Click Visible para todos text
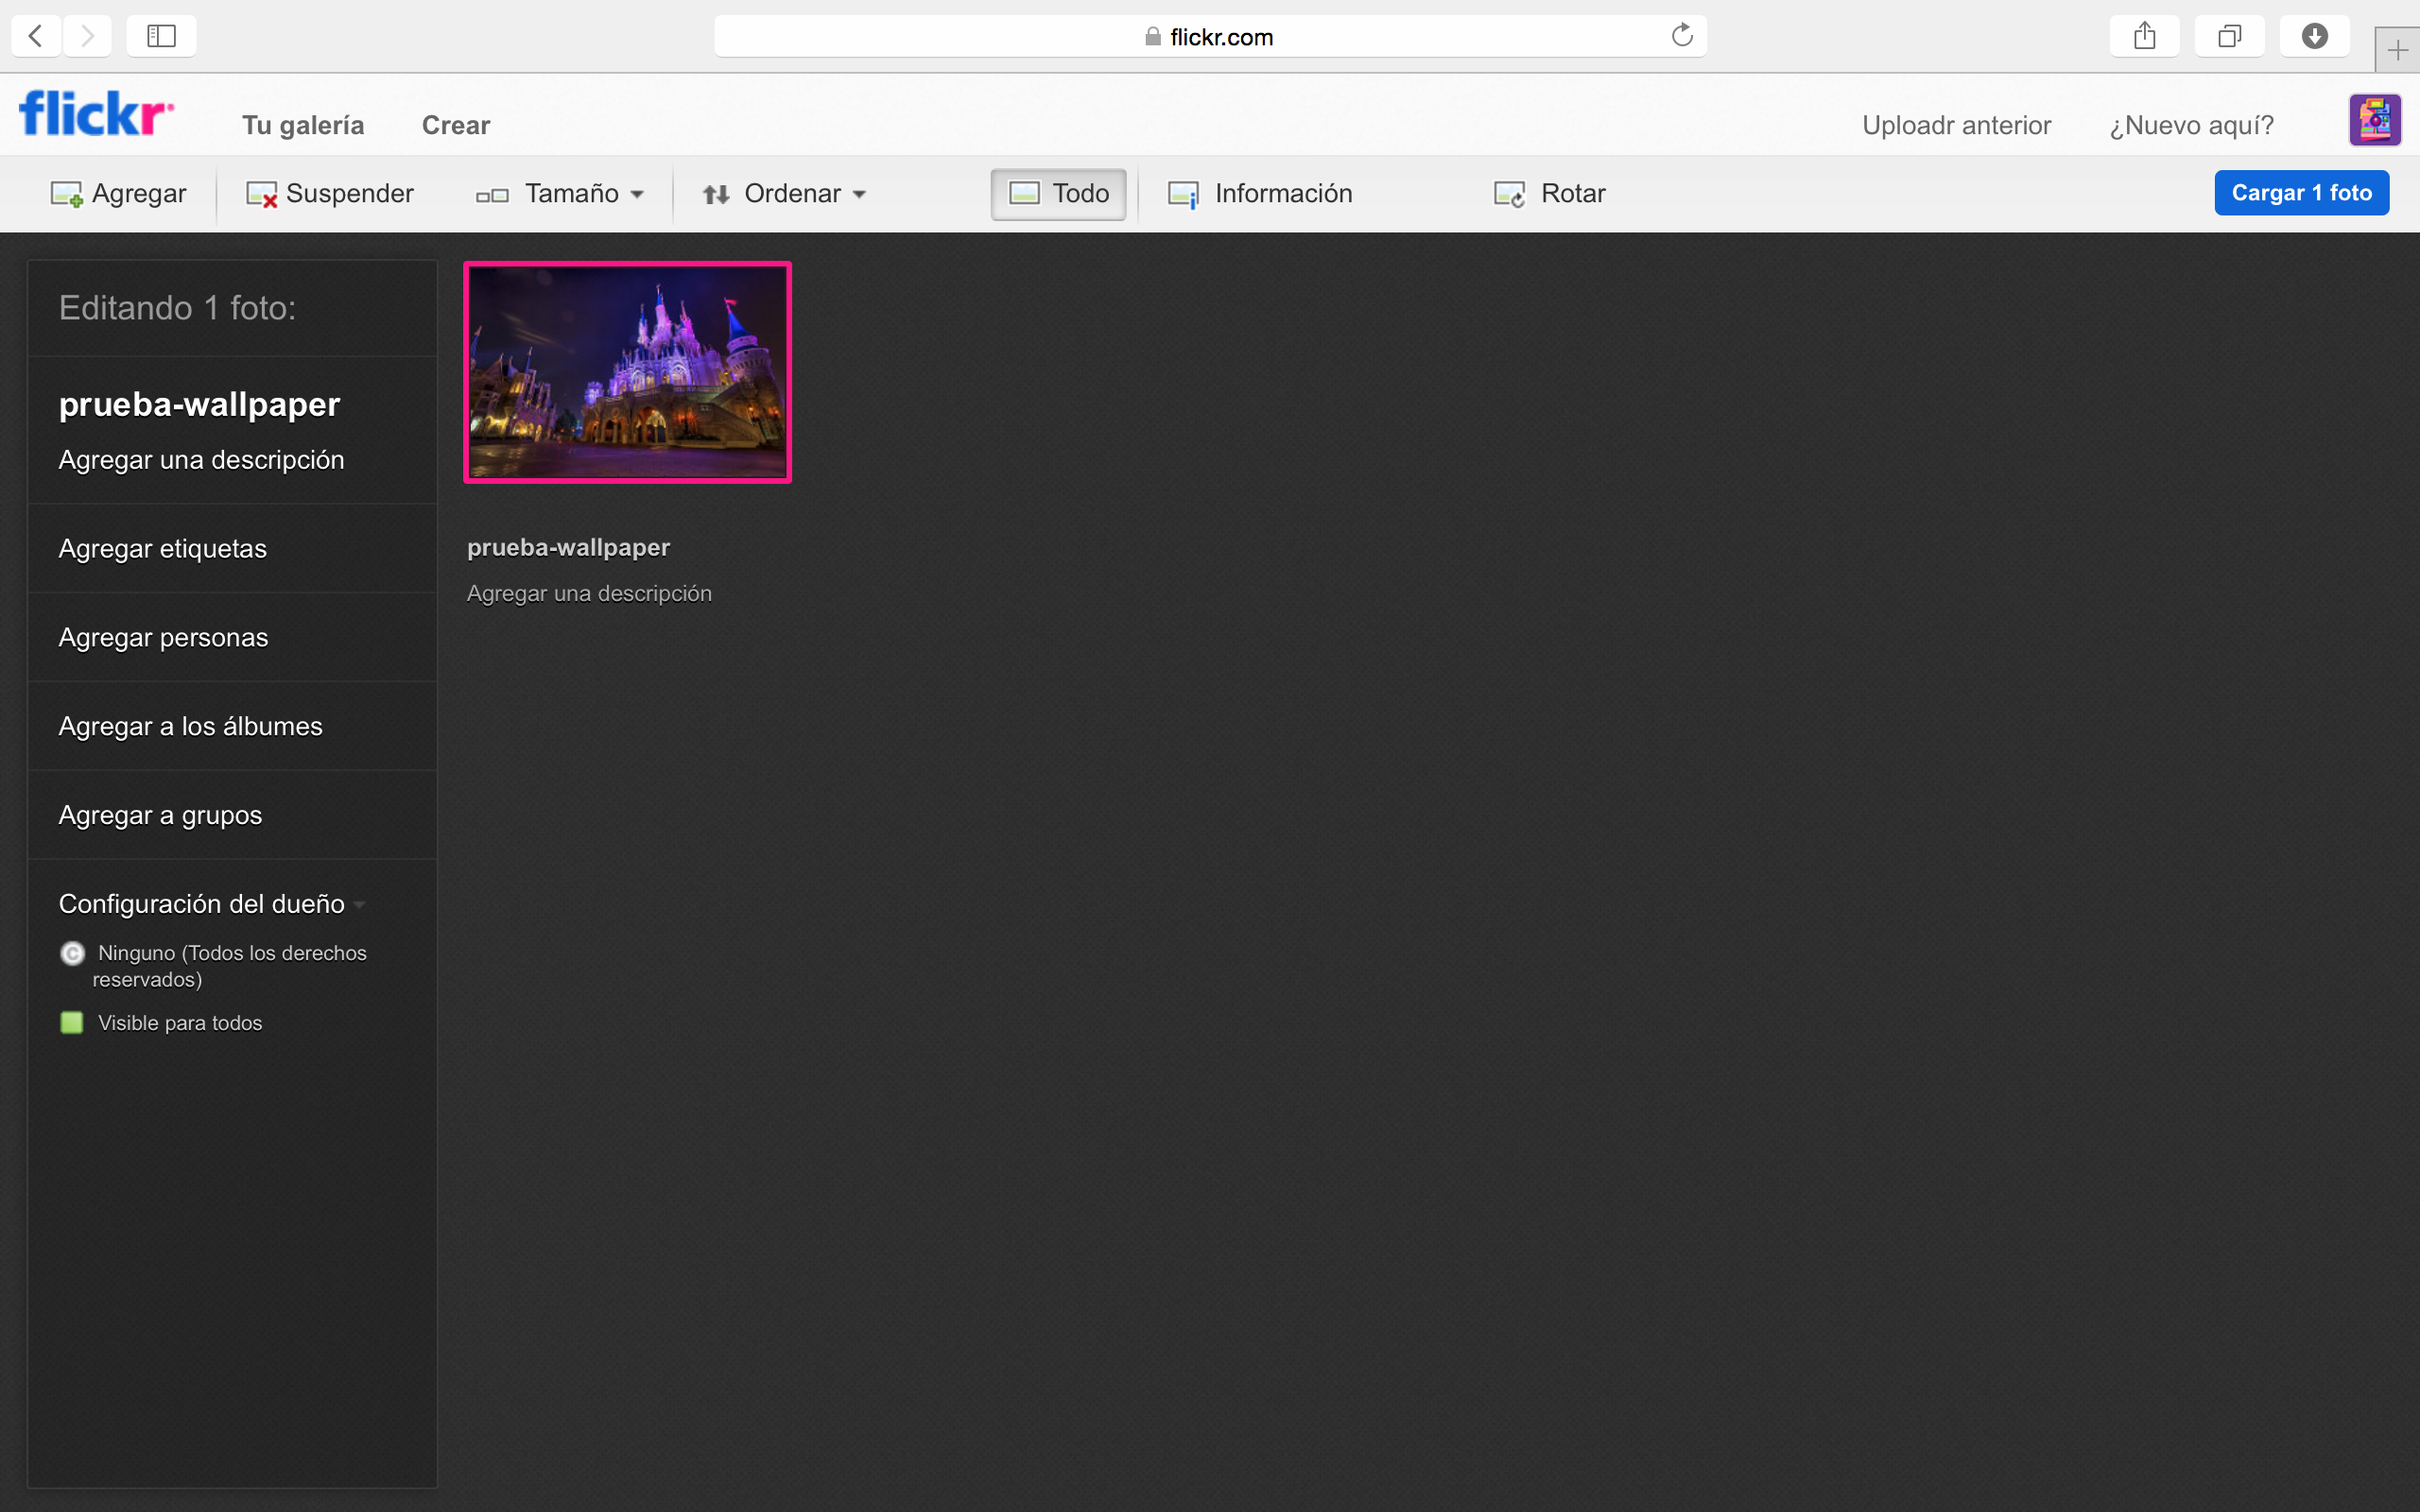The width and height of the screenshot is (2420, 1512). 180,1023
